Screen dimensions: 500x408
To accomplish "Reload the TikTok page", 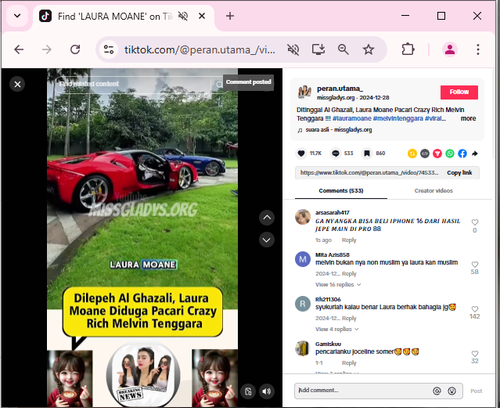I will (x=75, y=50).
